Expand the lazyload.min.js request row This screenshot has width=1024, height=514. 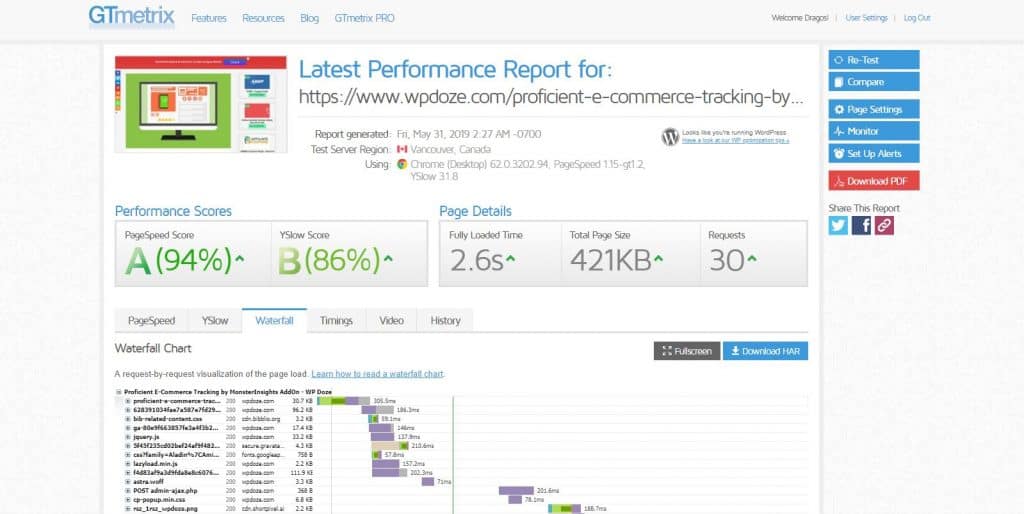point(128,463)
